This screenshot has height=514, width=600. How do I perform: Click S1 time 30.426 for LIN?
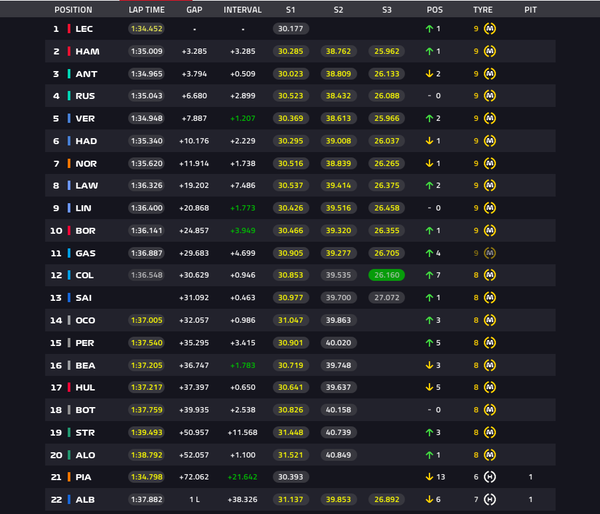[x=290, y=208]
